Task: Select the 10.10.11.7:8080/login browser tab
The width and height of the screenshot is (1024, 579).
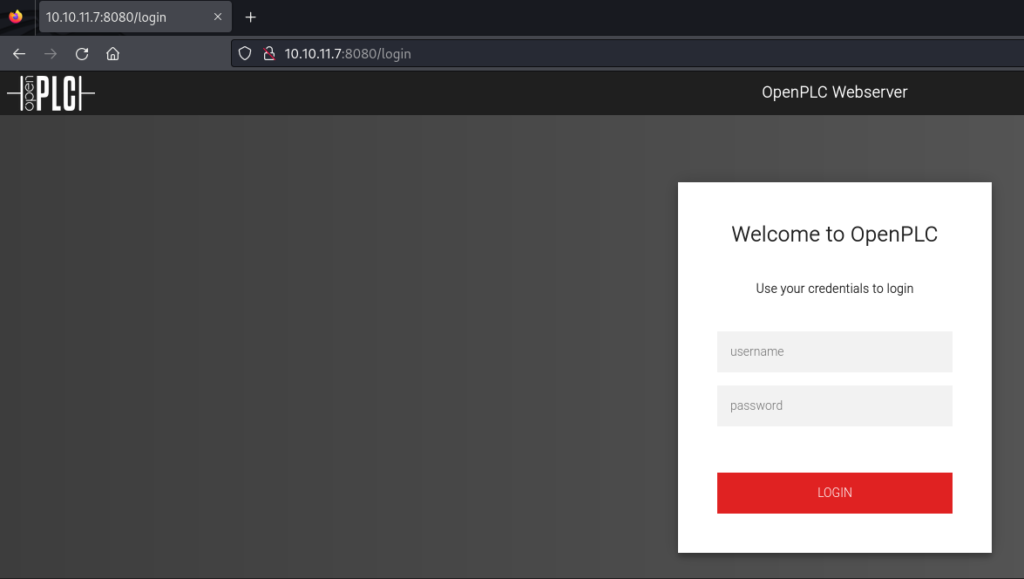Action: pos(120,17)
